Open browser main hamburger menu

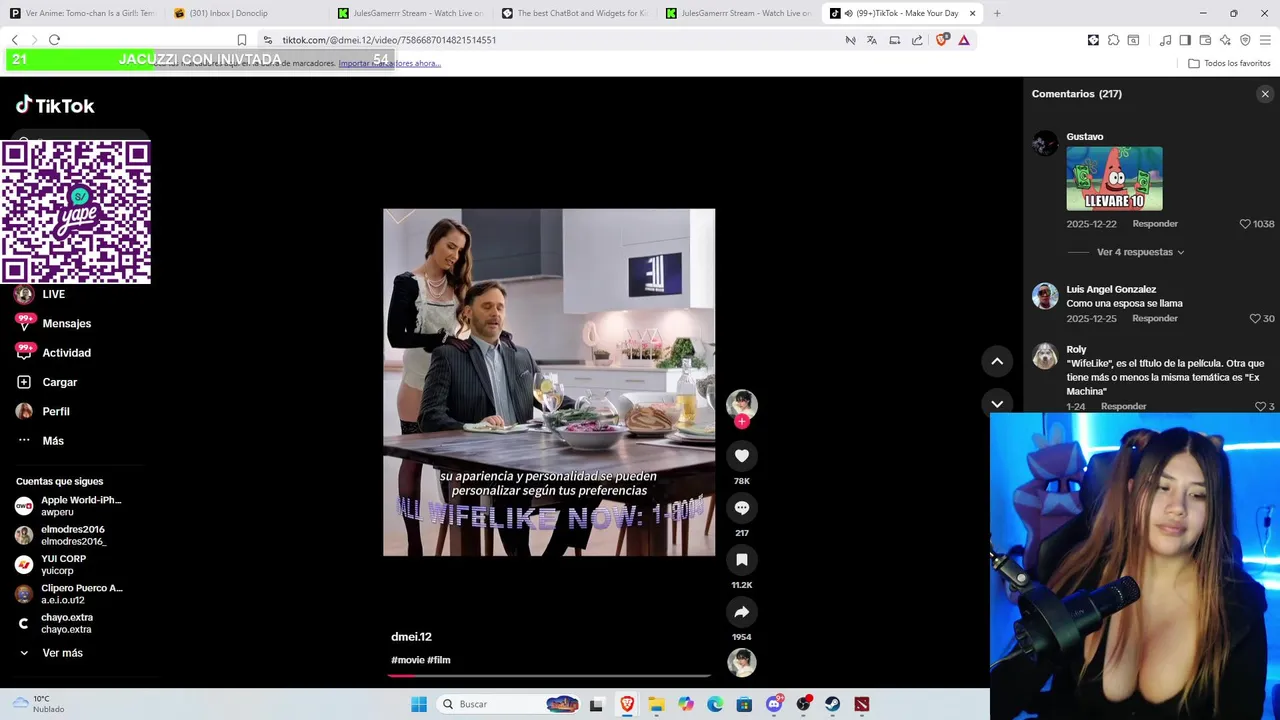(x=1266, y=40)
